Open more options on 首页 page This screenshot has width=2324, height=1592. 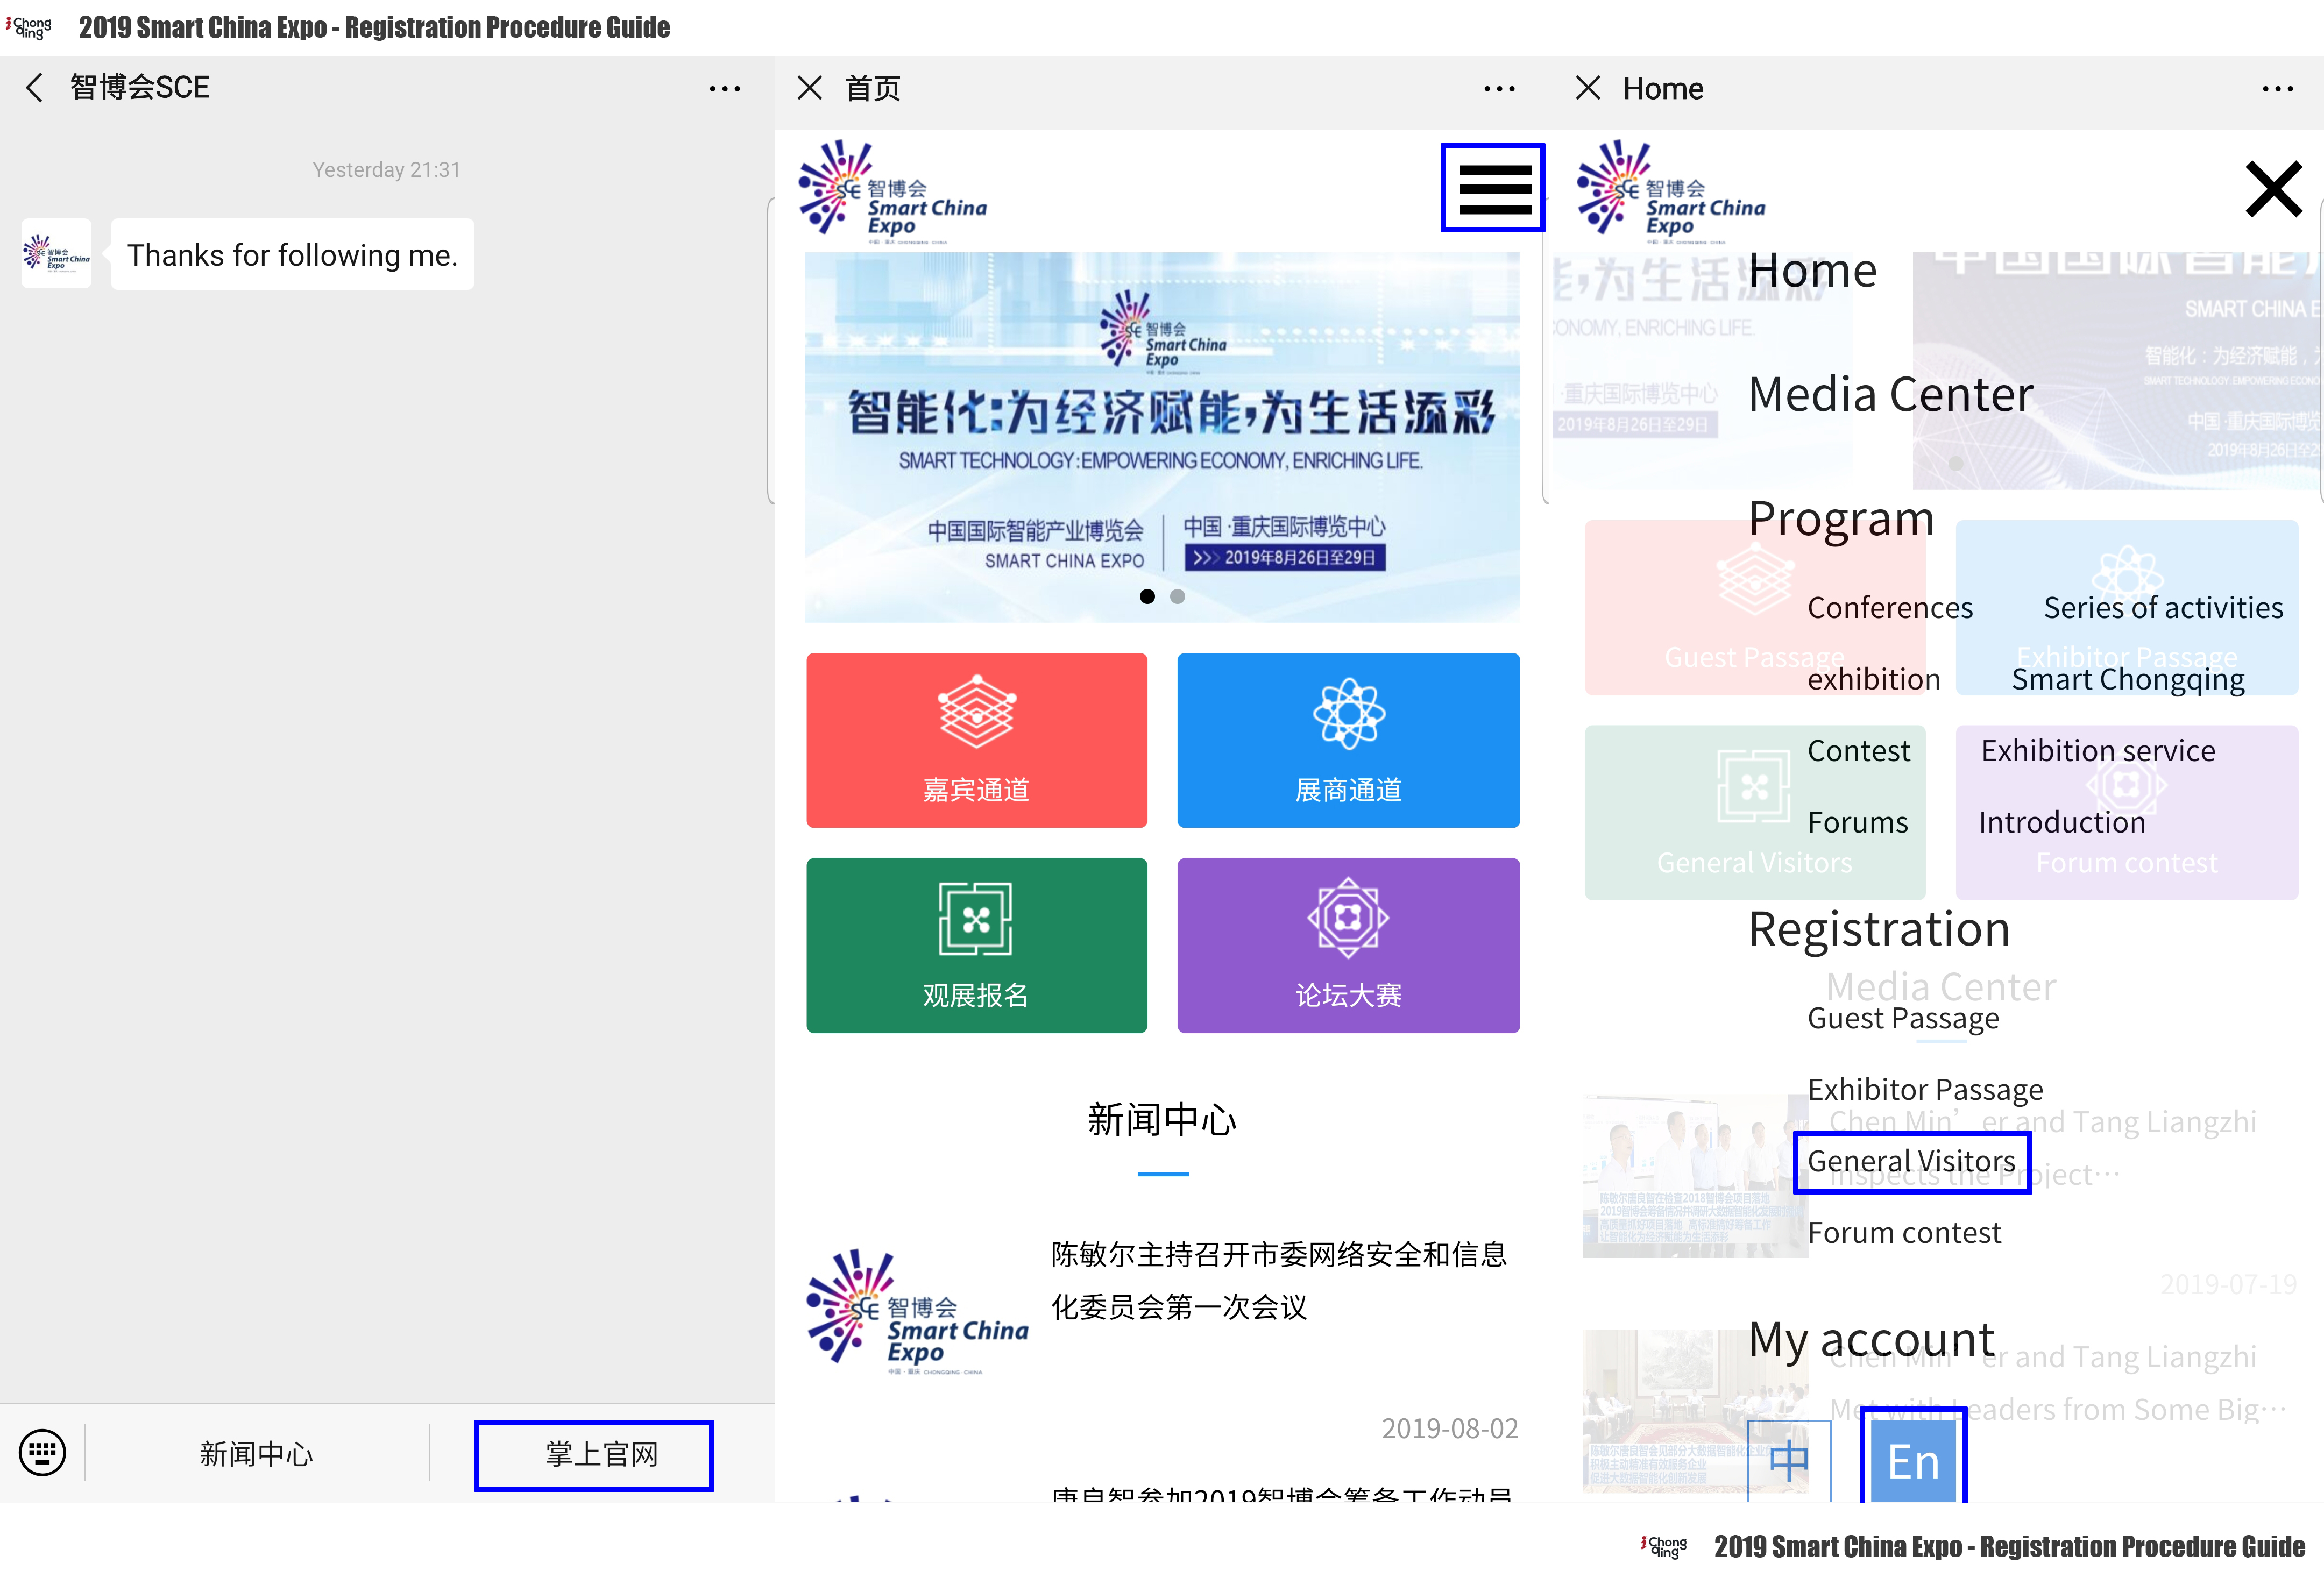[1499, 89]
